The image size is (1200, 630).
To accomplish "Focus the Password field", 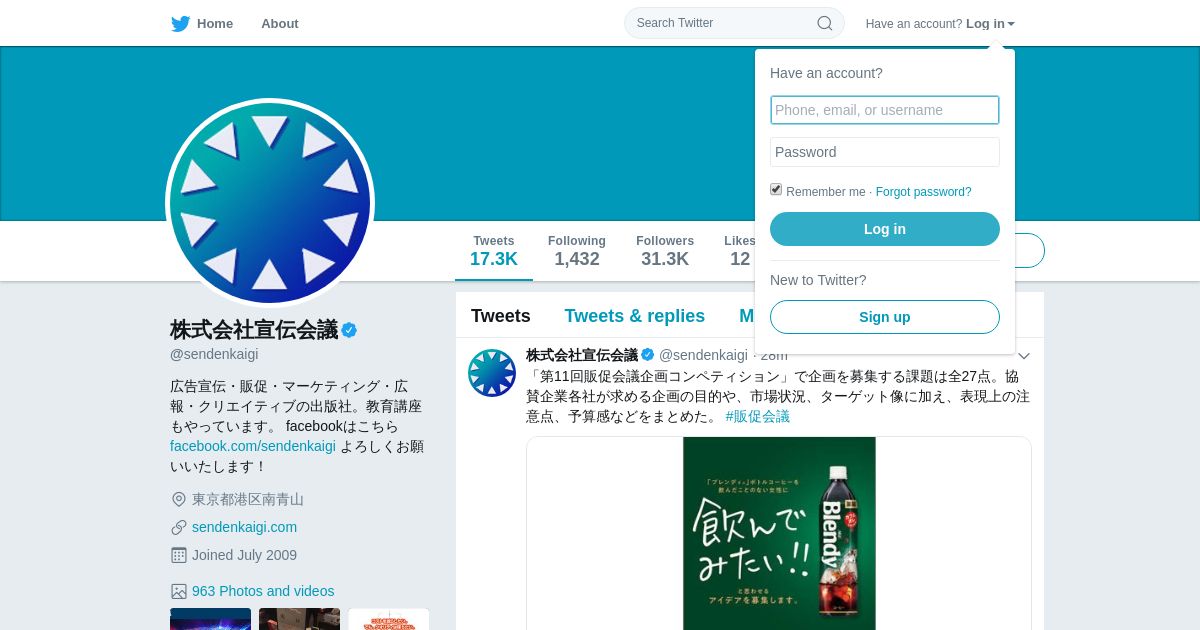I will (x=885, y=152).
